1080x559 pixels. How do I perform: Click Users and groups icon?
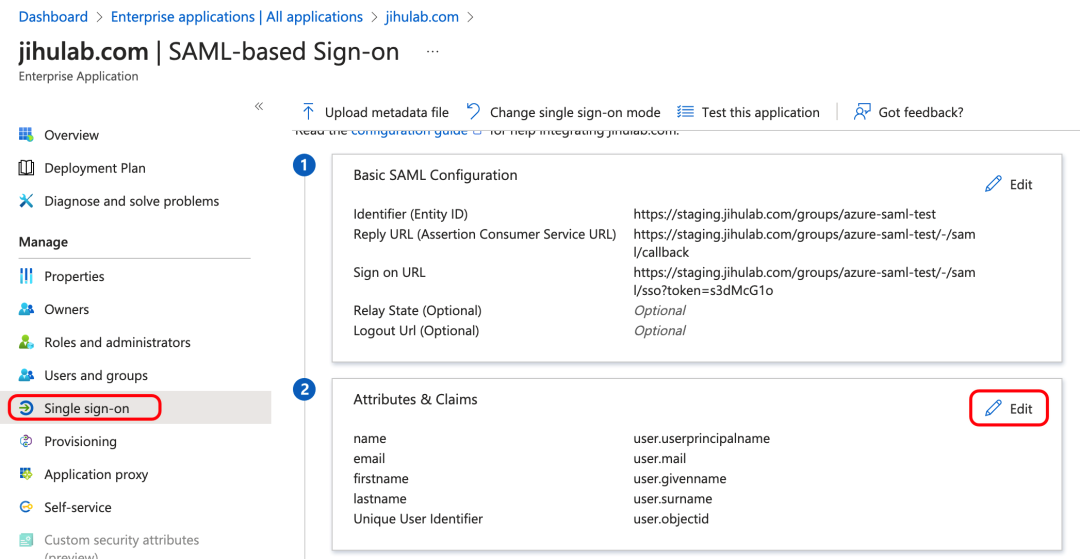coord(26,375)
